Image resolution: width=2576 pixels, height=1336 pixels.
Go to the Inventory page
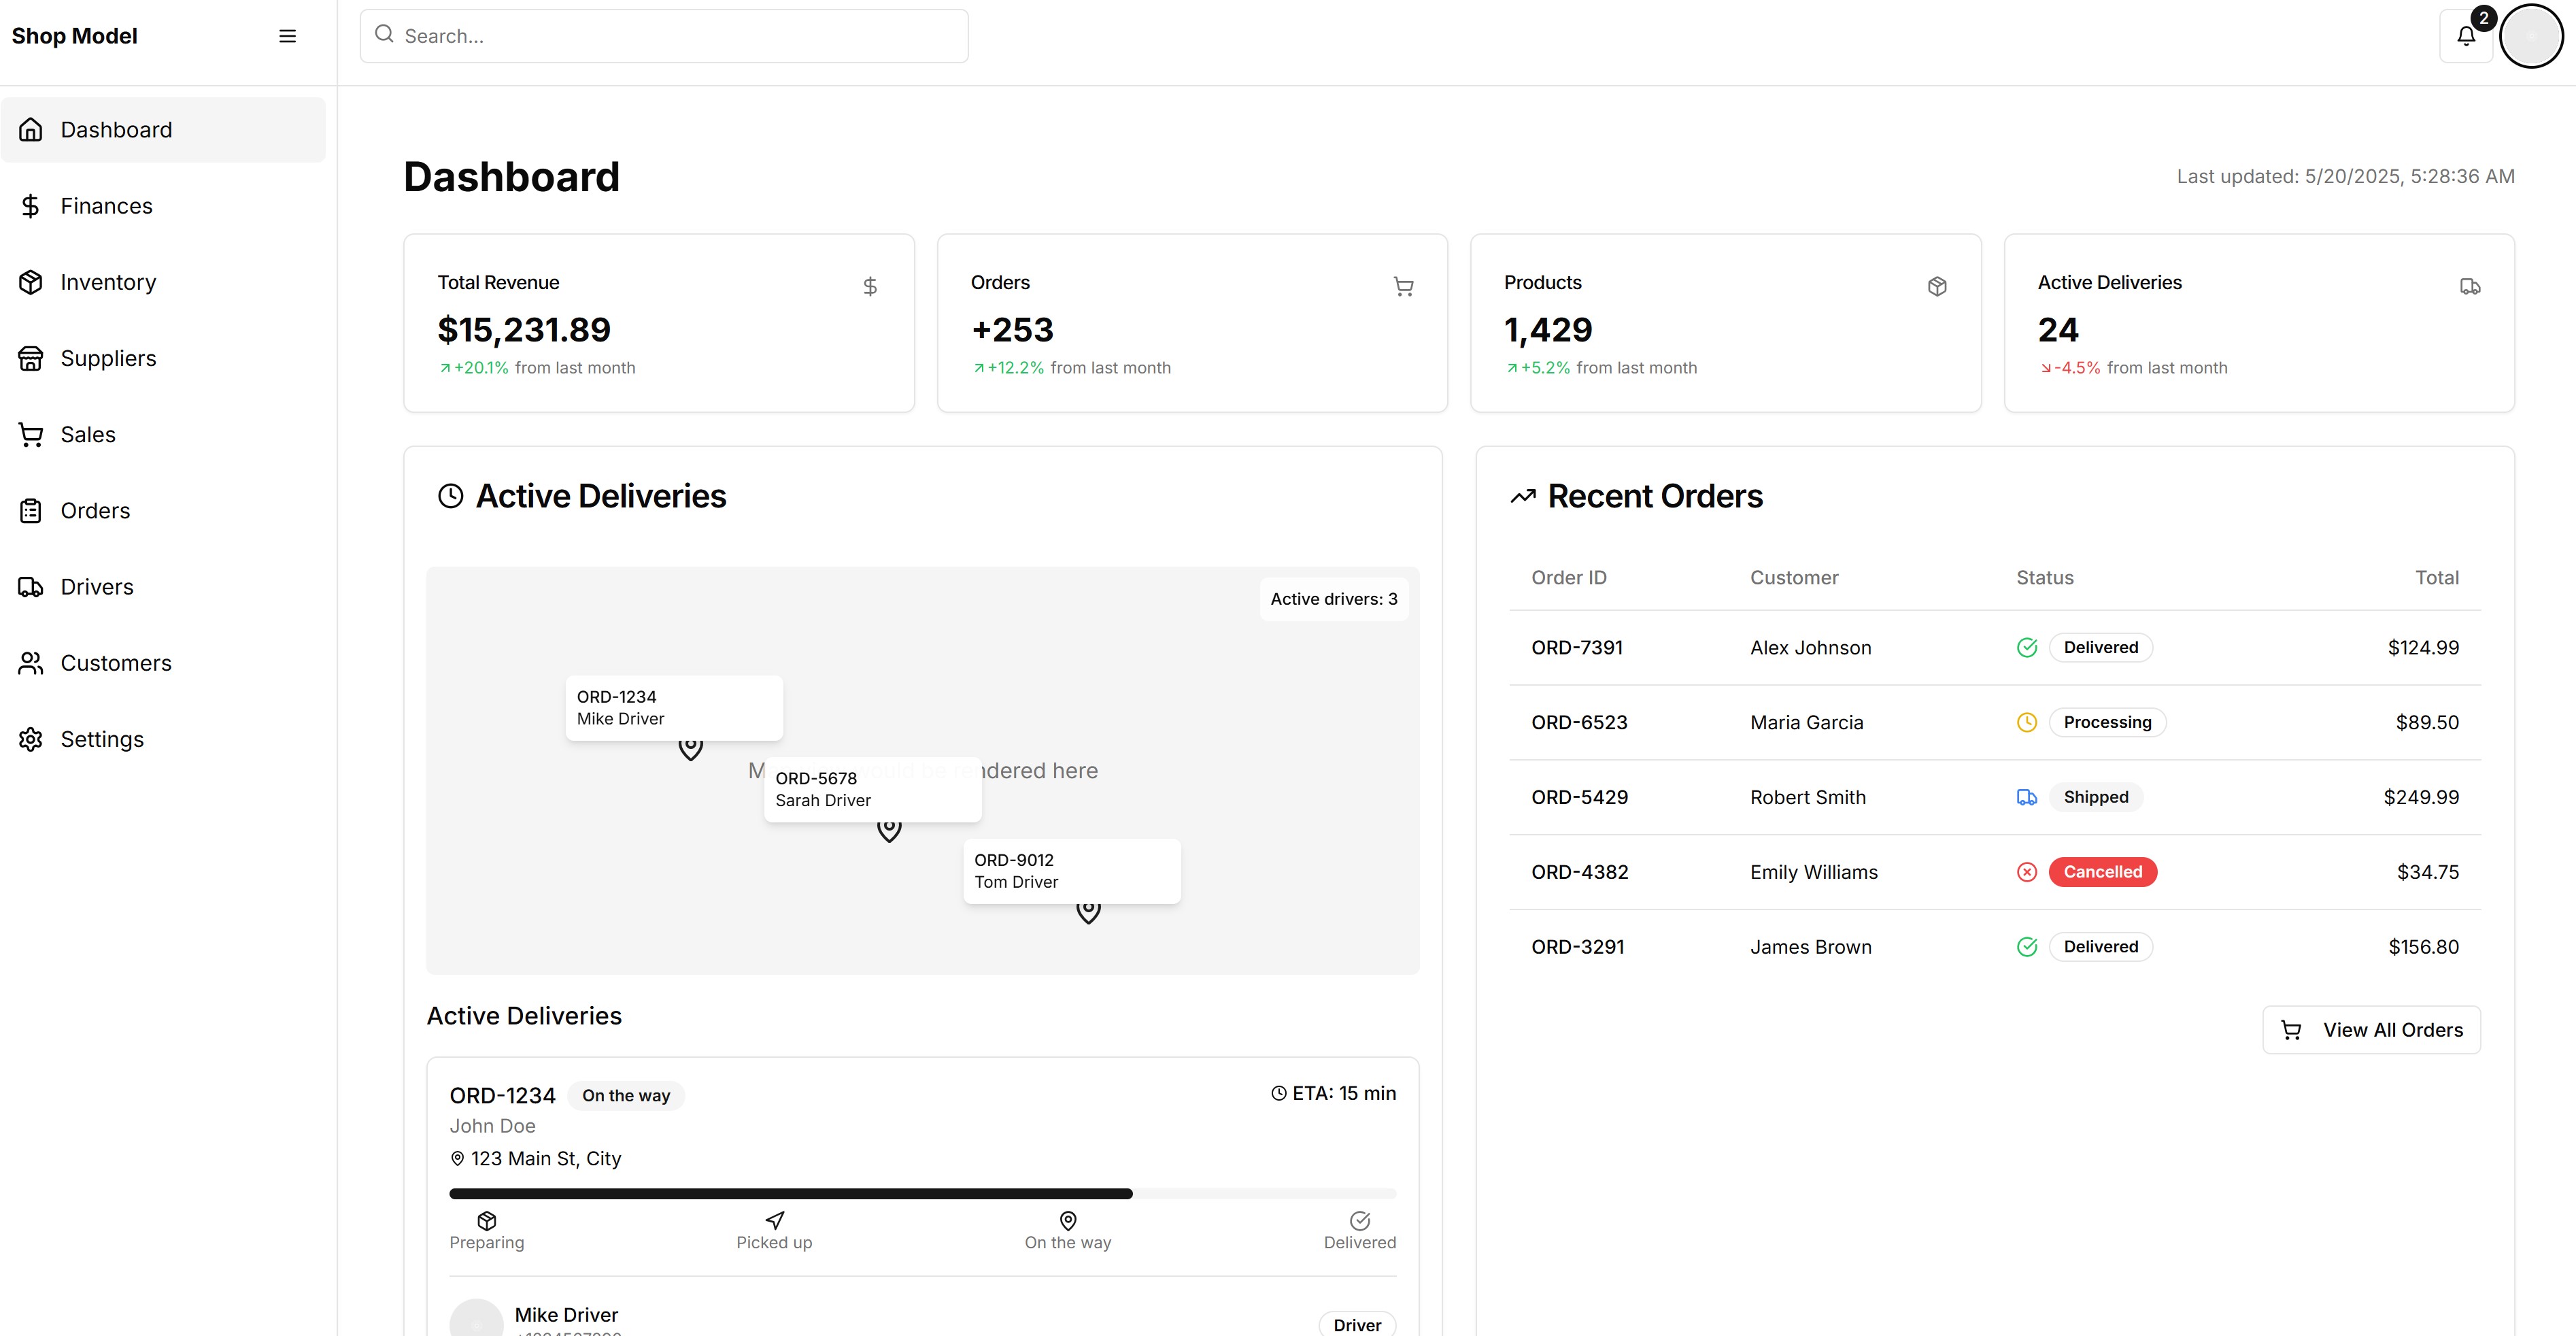108,282
